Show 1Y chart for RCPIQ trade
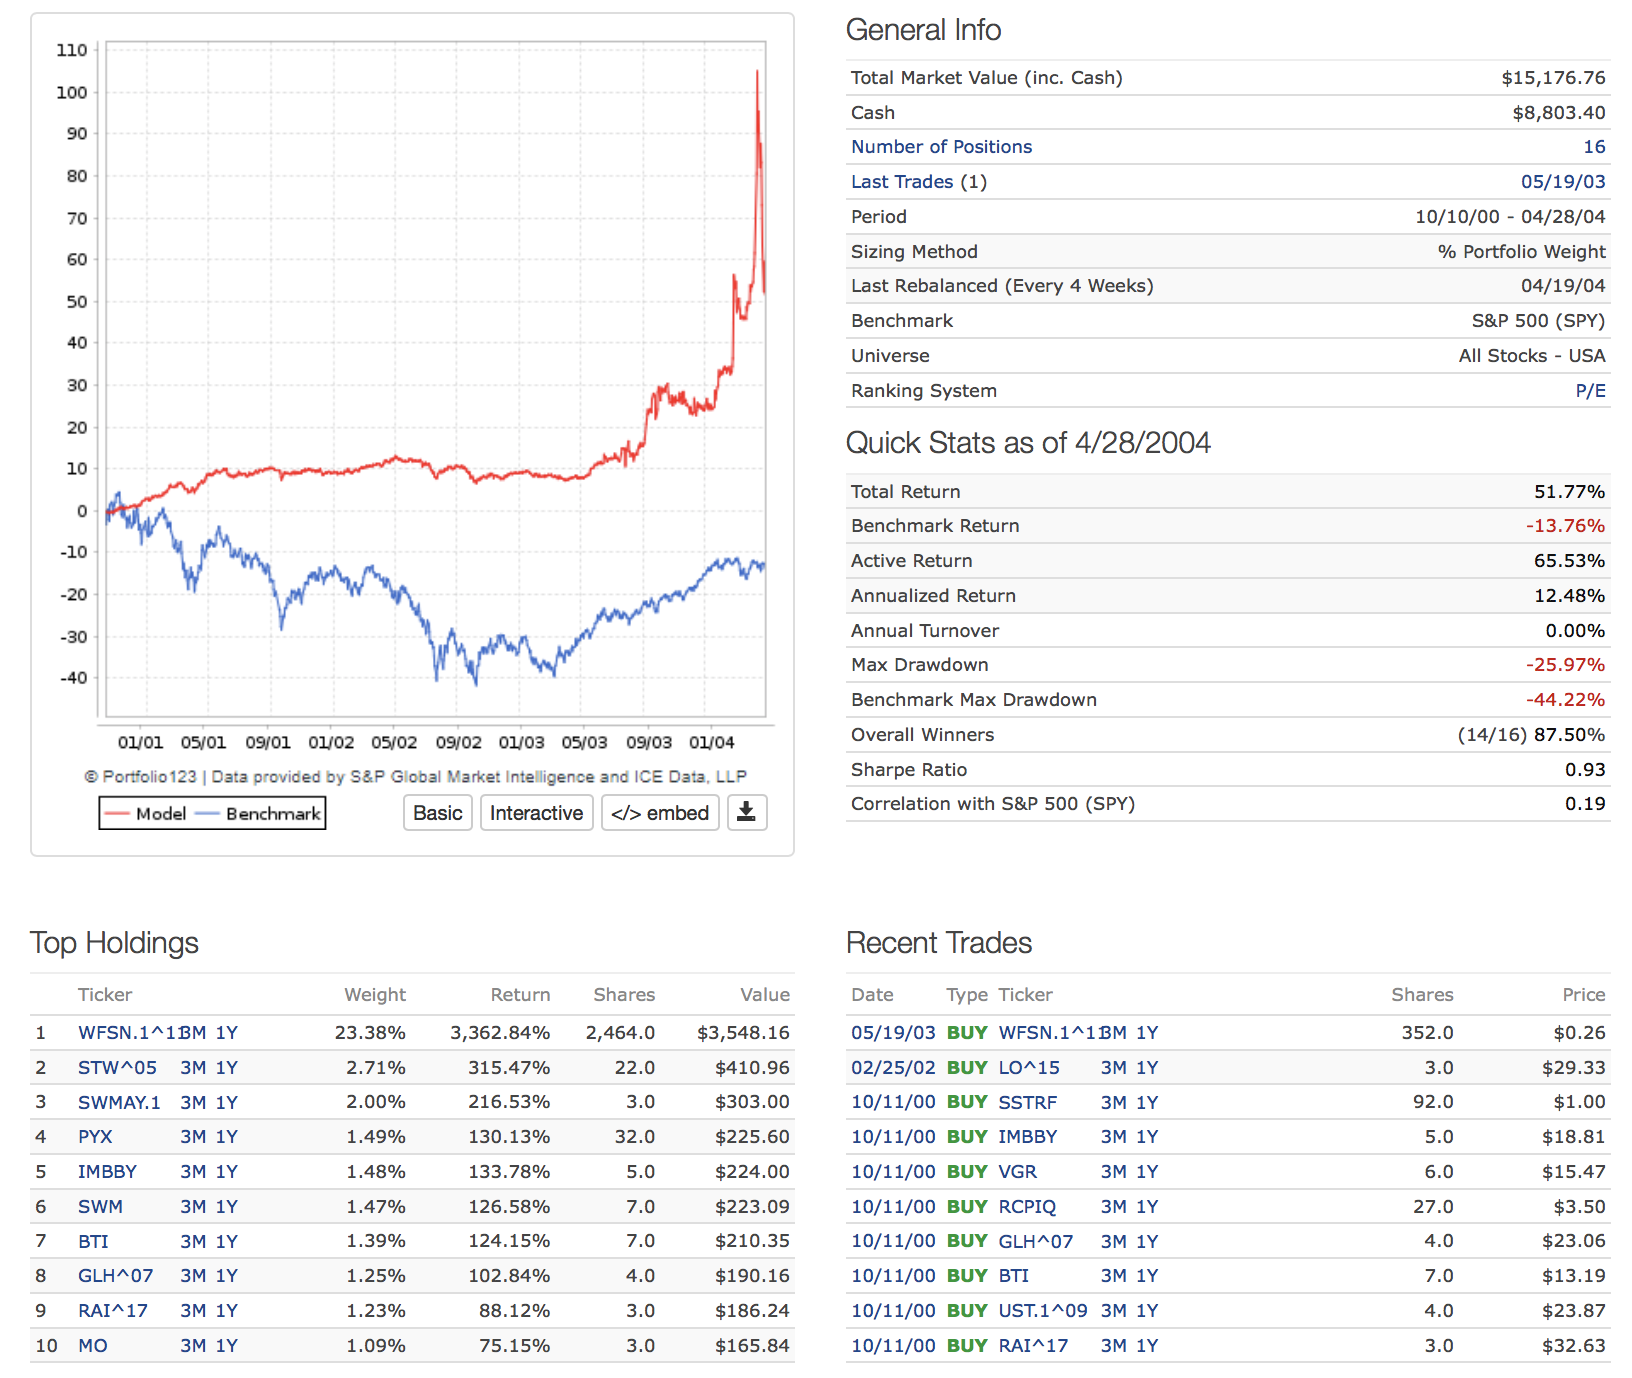 [x=1147, y=1207]
